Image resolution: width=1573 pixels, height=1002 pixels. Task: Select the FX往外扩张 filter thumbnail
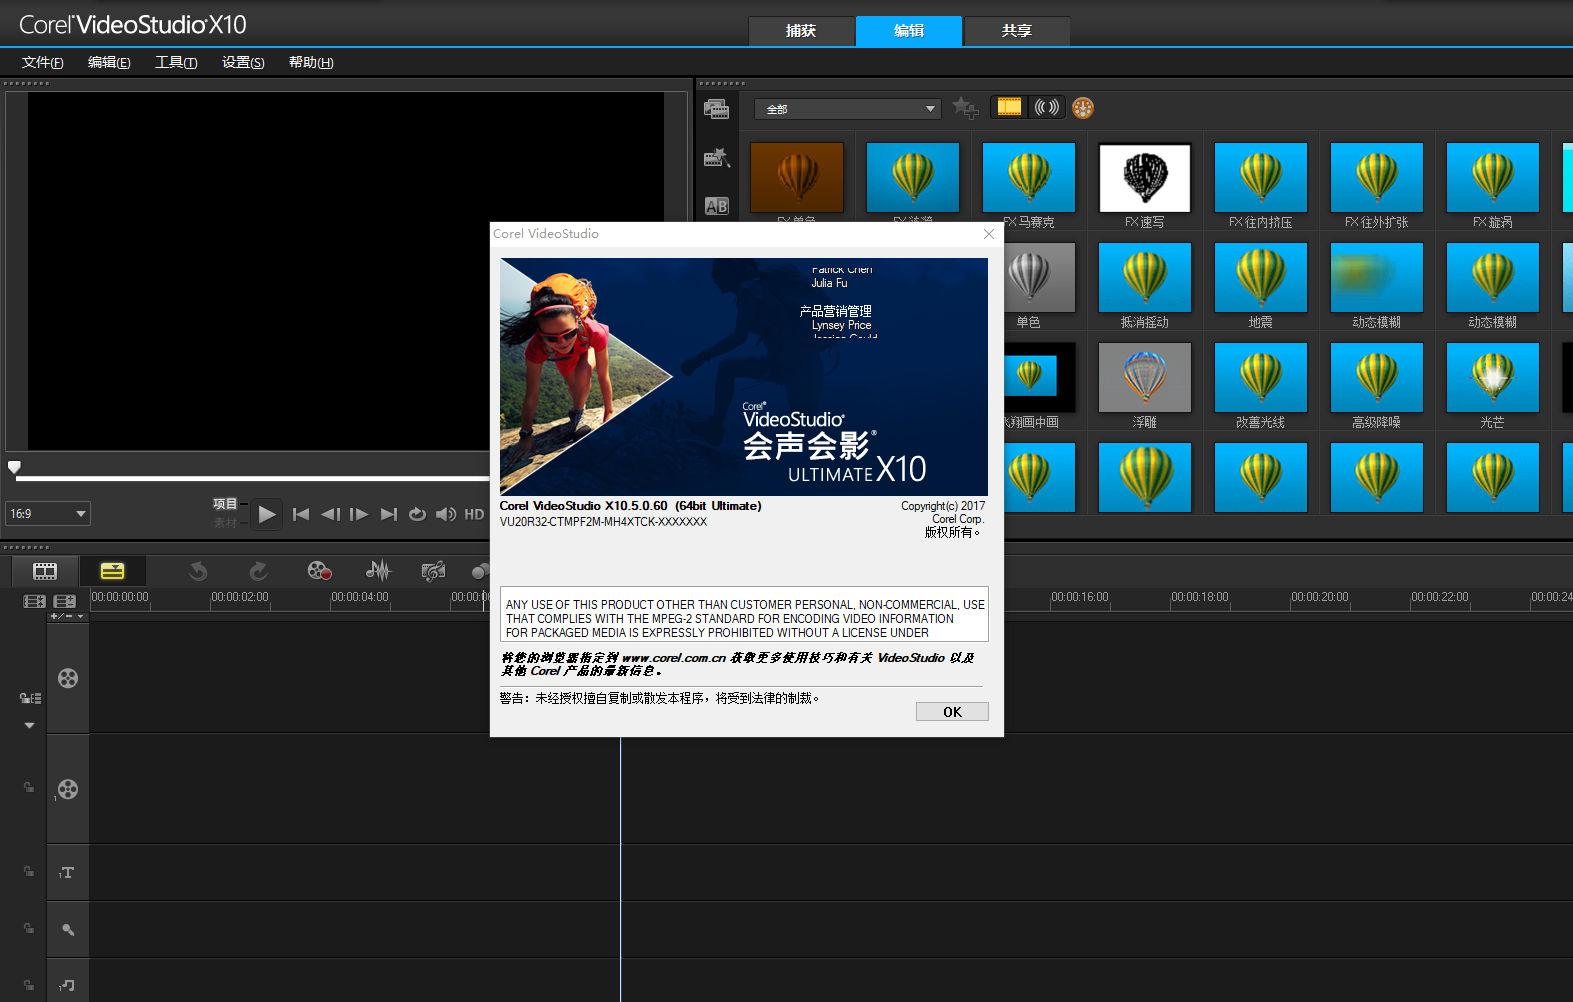(1377, 178)
